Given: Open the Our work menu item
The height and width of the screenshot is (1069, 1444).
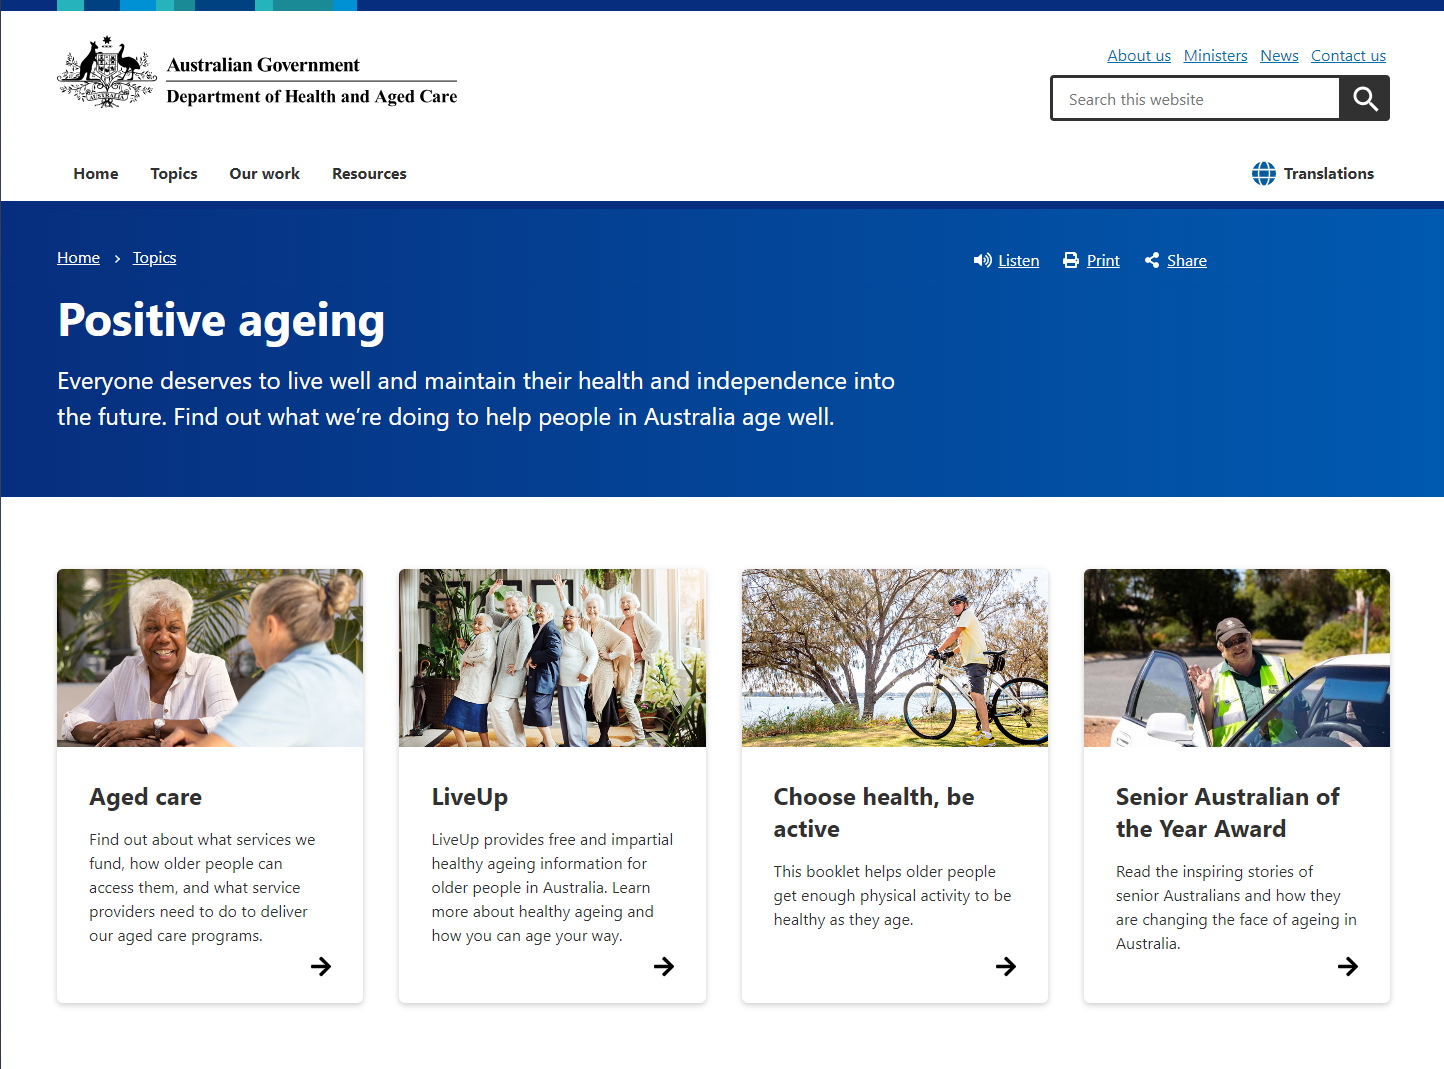Looking at the screenshot, I should [264, 174].
